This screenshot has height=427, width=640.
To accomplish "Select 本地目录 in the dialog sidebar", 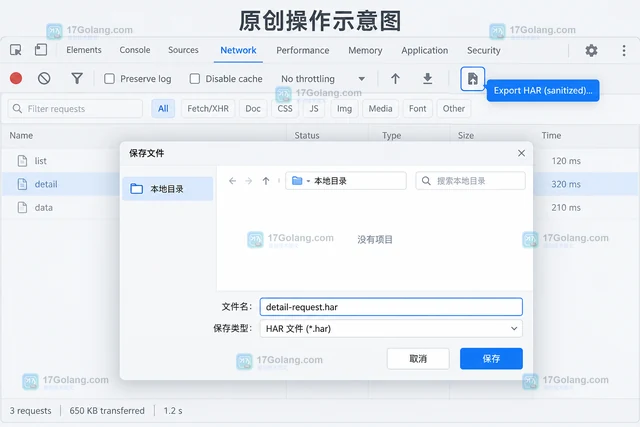I will coord(167,189).
